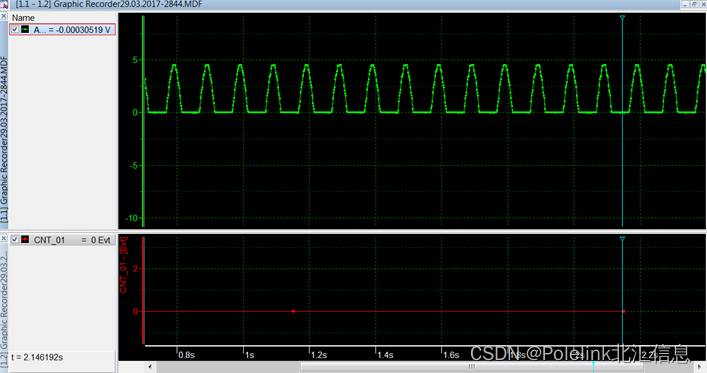The width and height of the screenshot is (707, 373).
Task: Click the scrollbar right arrow
Action: click(x=700, y=367)
